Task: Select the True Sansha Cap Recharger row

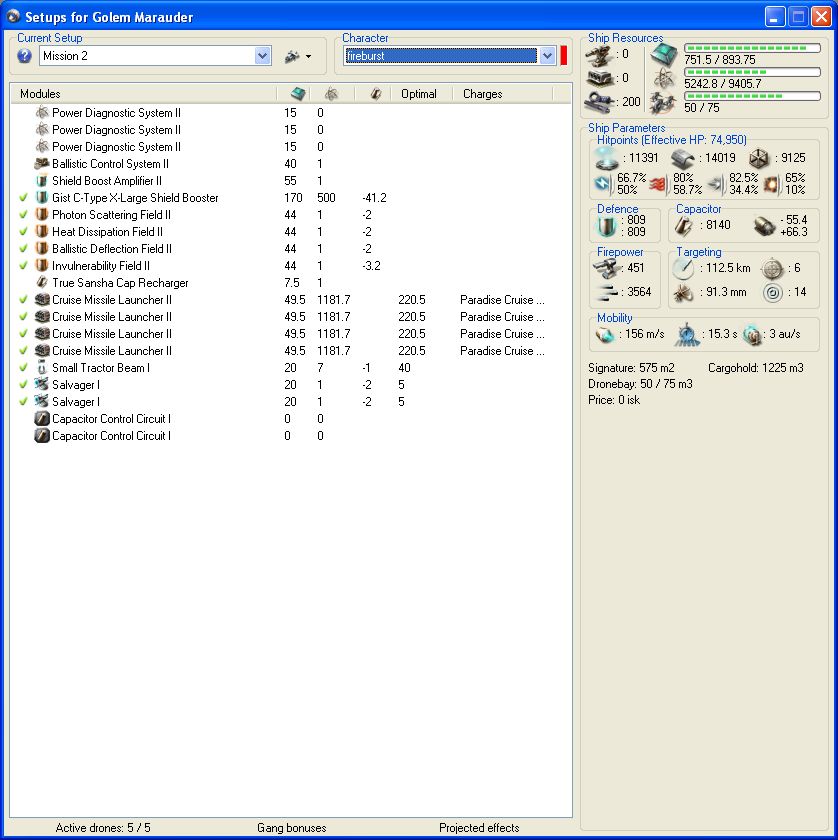Action: click(x=291, y=283)
